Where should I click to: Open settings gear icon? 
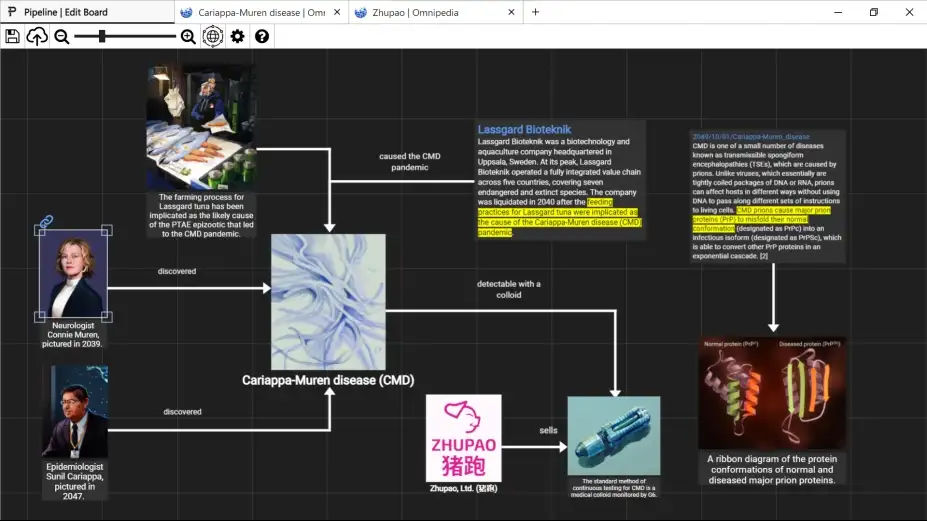(x=238, y=37)
